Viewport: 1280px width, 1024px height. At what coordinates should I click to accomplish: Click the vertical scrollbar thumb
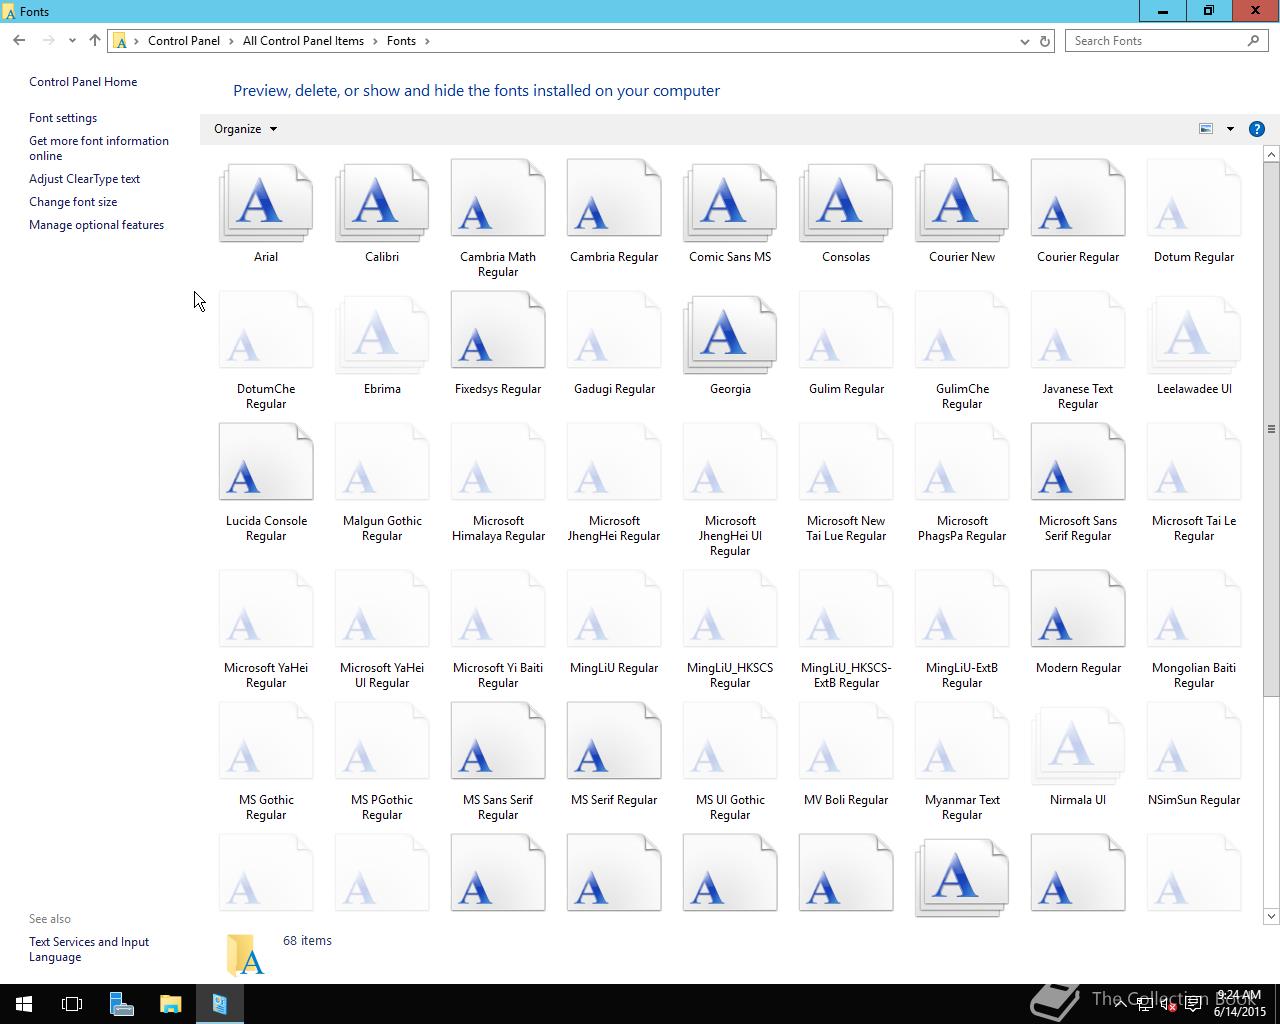pos(1271,429)
